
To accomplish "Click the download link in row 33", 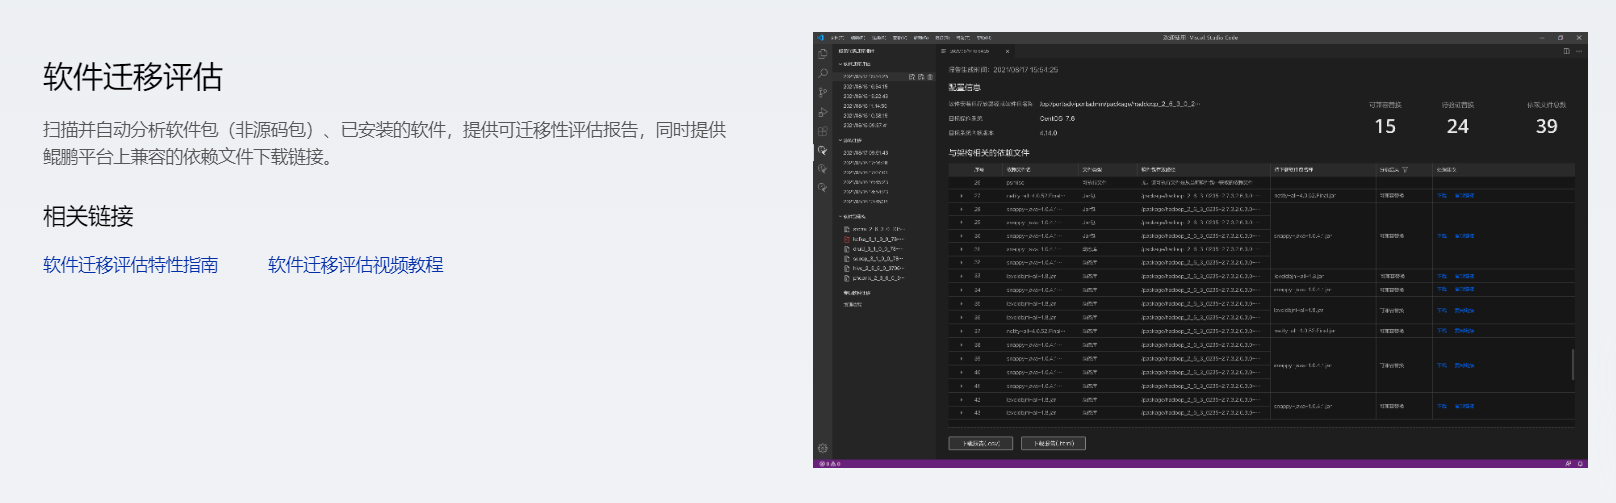I will (1442, 276).
